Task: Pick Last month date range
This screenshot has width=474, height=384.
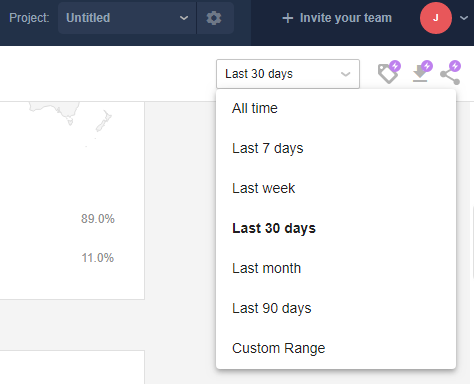Action: pyautogui.click(x=336, y=268)
